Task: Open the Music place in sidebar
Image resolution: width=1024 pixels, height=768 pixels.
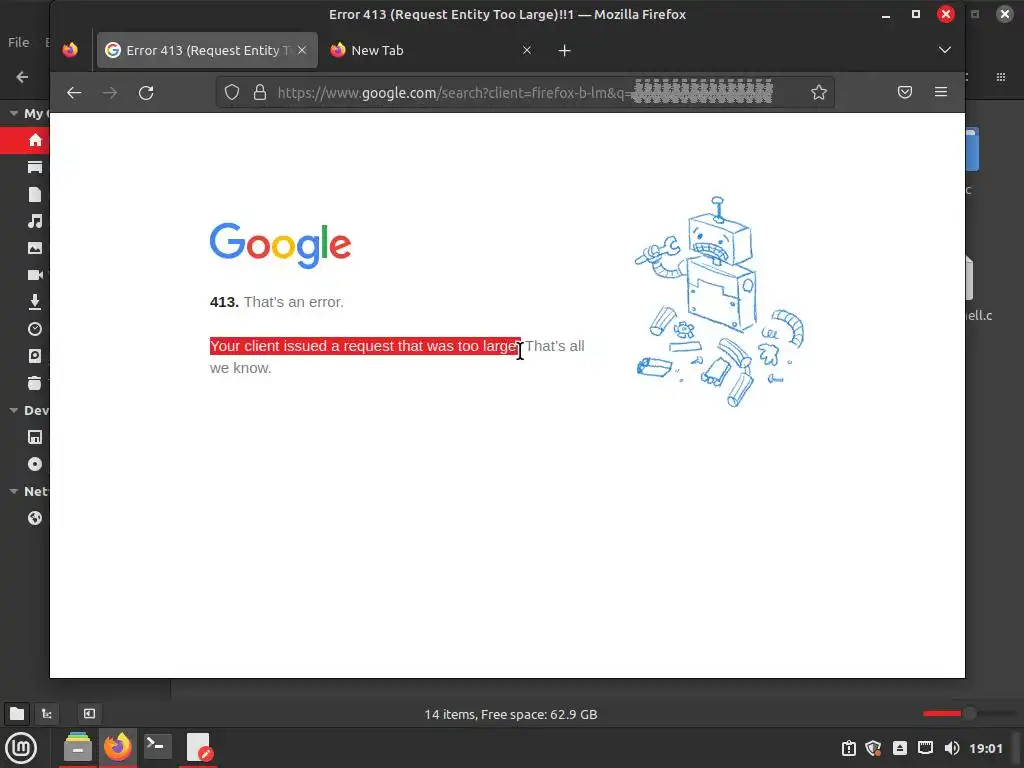Action: click(x=35, y=221)
